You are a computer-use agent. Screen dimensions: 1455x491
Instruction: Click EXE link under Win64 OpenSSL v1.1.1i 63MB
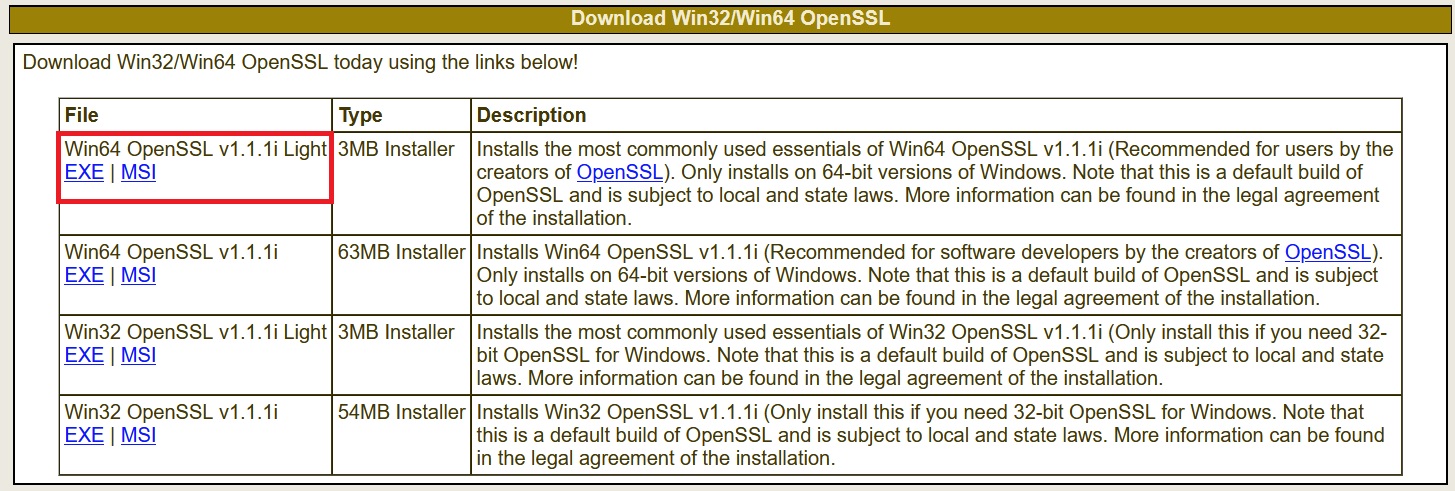[84, 275]
